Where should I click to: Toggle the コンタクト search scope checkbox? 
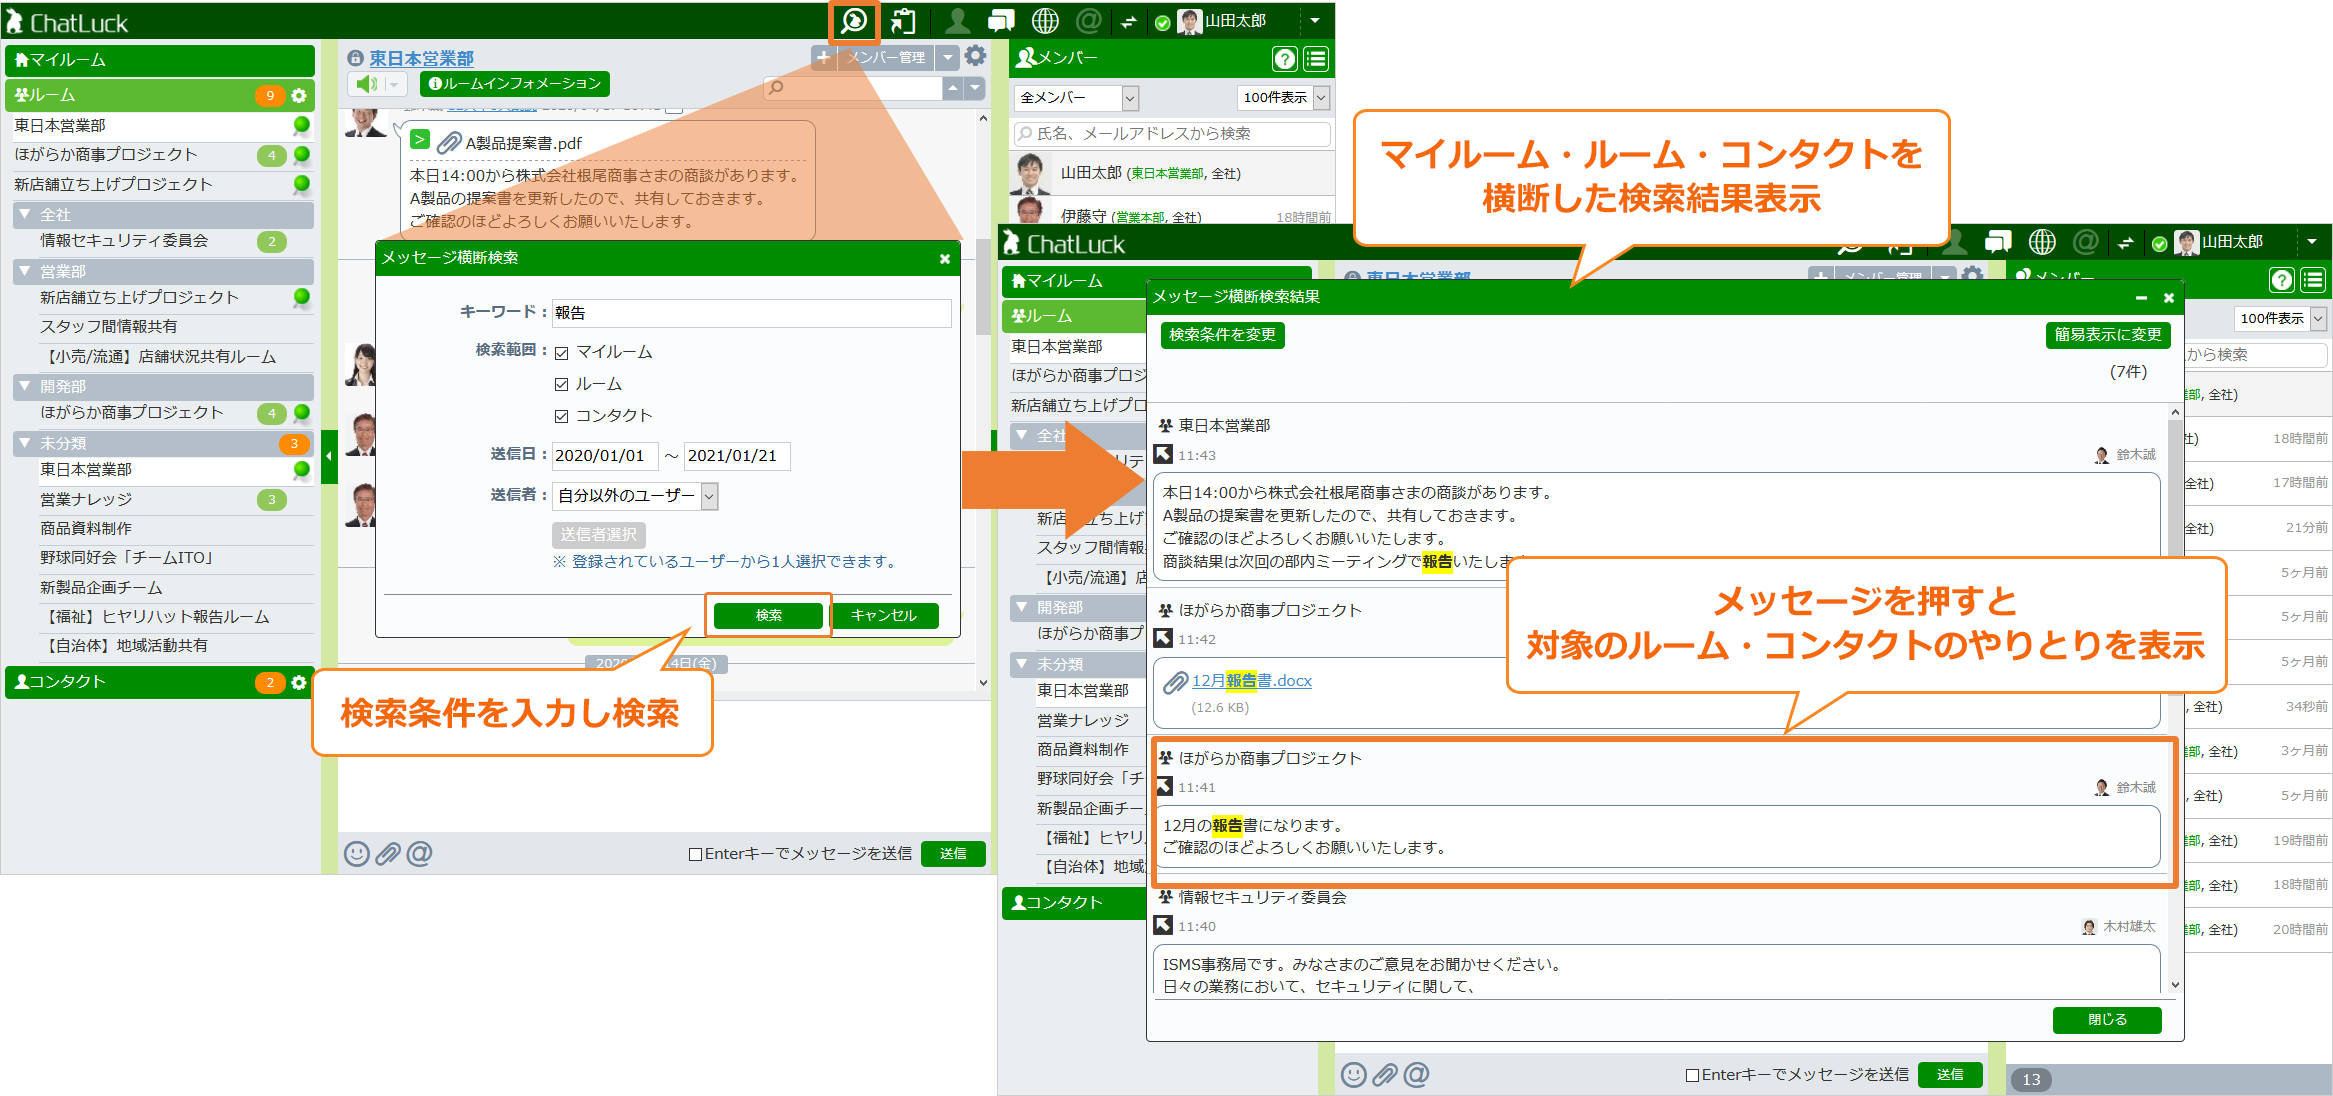pos(562,416)
